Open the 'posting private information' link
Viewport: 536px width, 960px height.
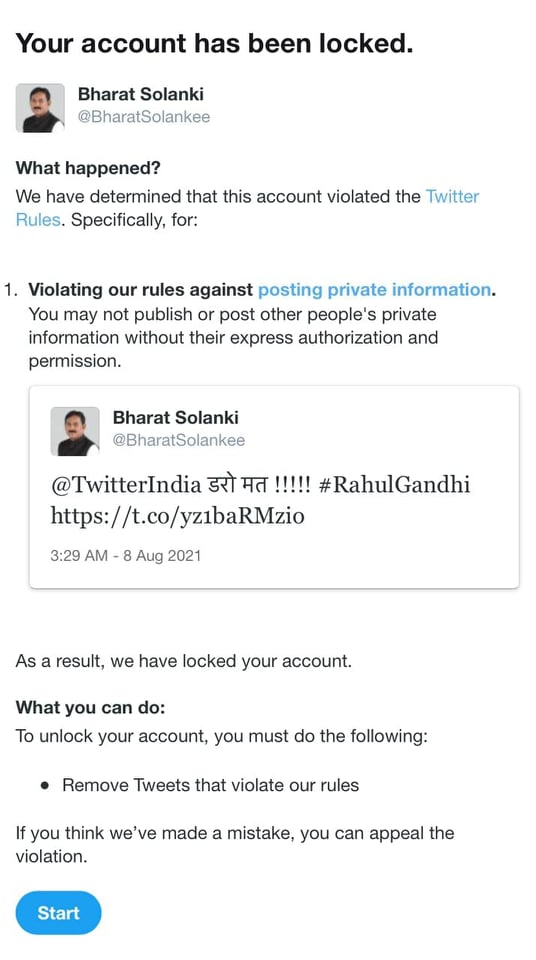[374, 290]
